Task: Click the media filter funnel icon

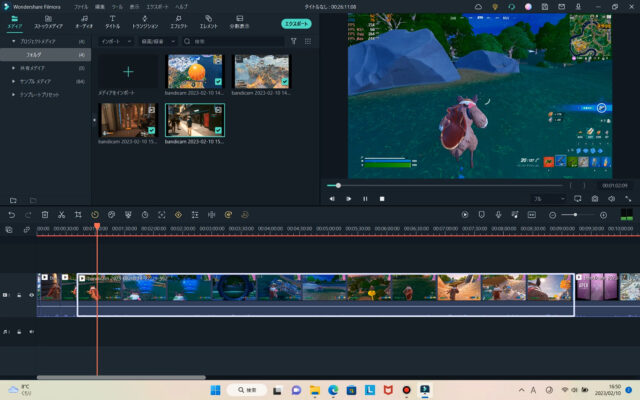Action: coord(293,41)
